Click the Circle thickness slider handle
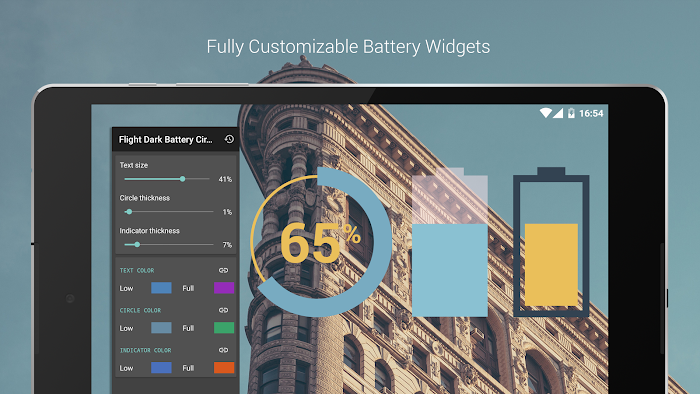 [129, 212]
